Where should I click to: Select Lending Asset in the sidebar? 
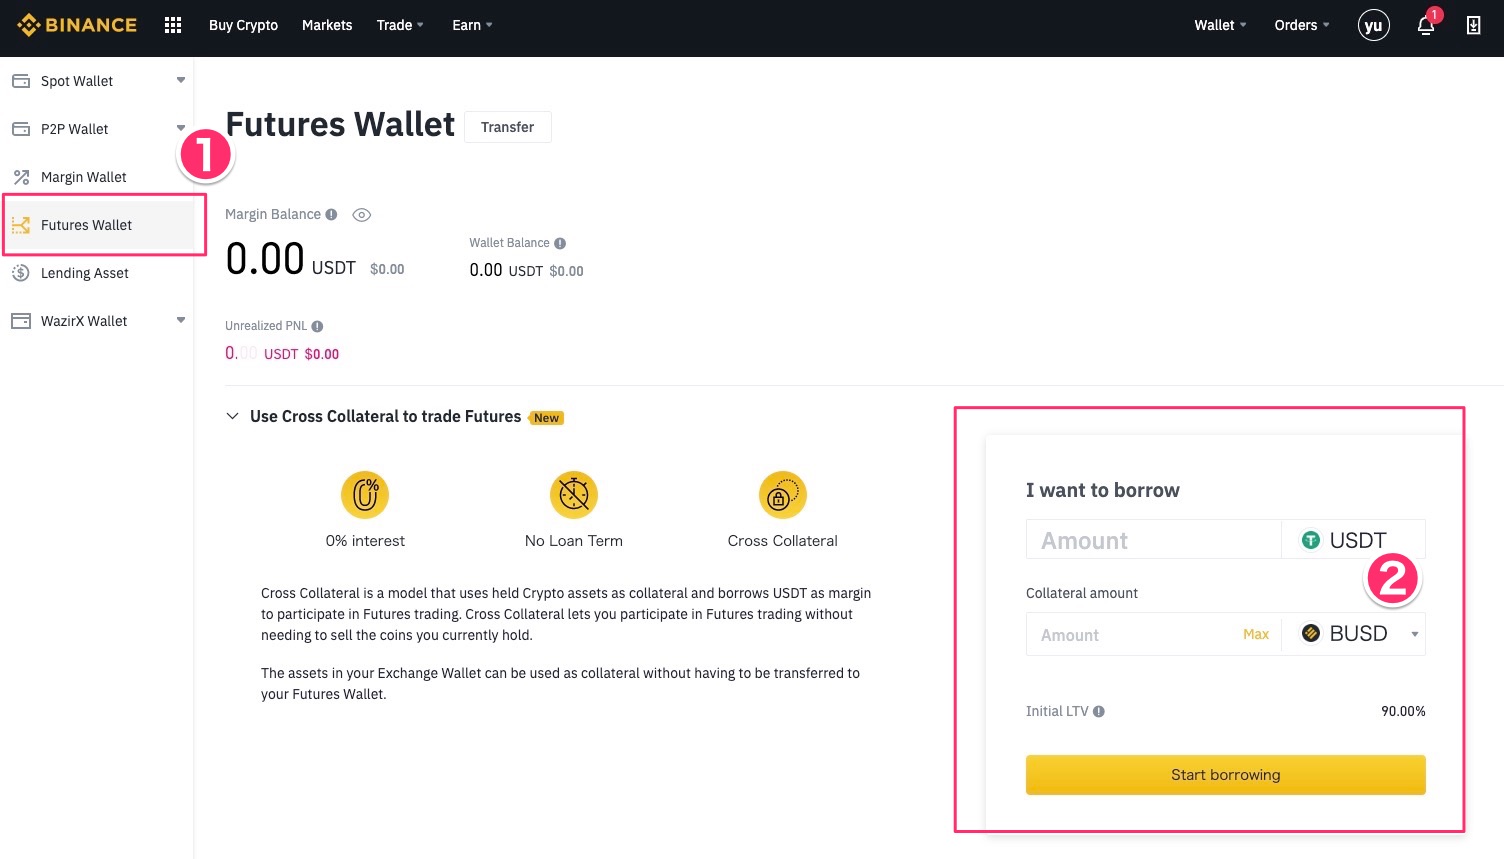(x=85, y=273)
